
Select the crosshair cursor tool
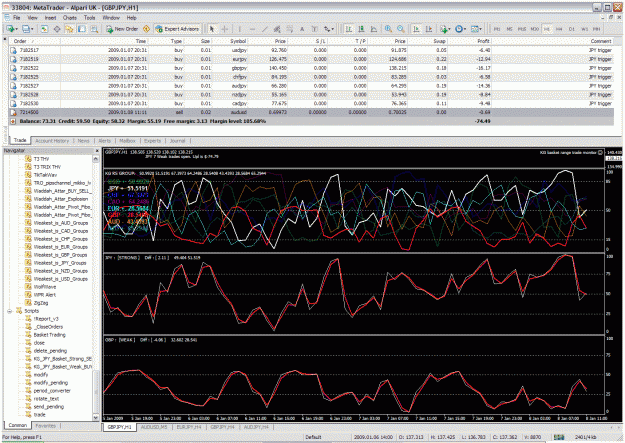coord(225,29)
